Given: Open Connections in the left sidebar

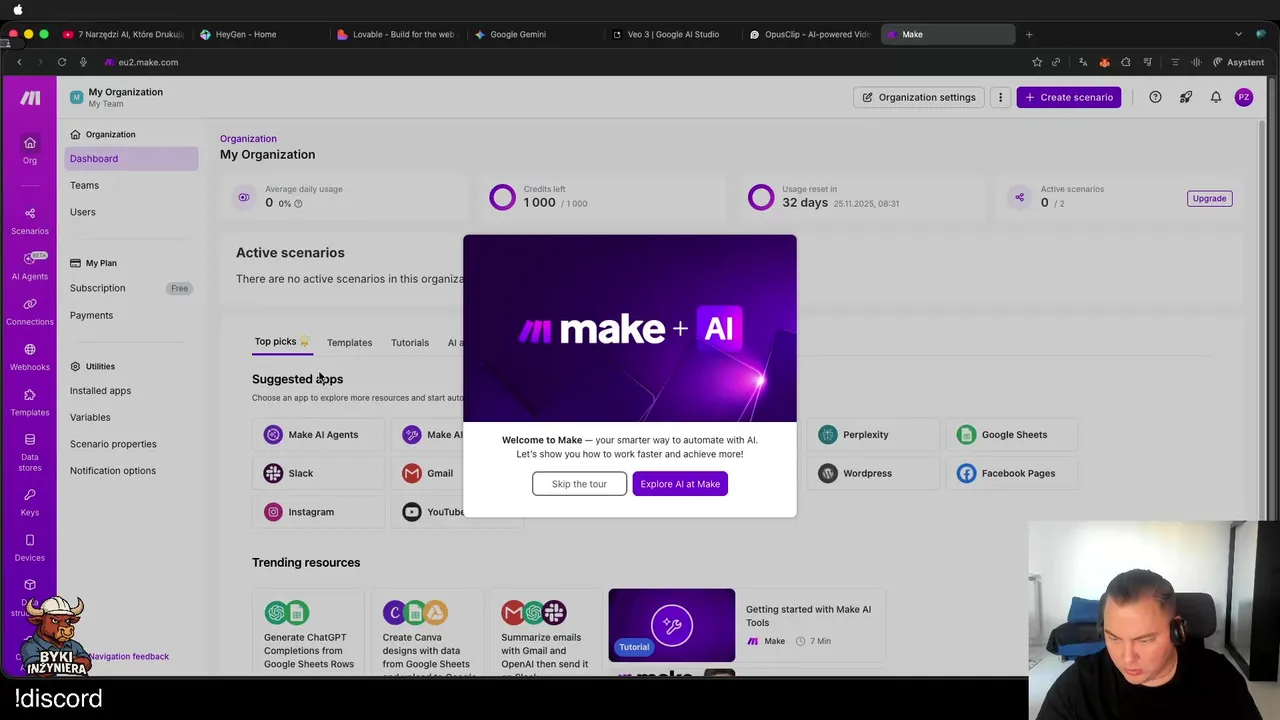Looking at the screenshot, I should pos(30,312).
